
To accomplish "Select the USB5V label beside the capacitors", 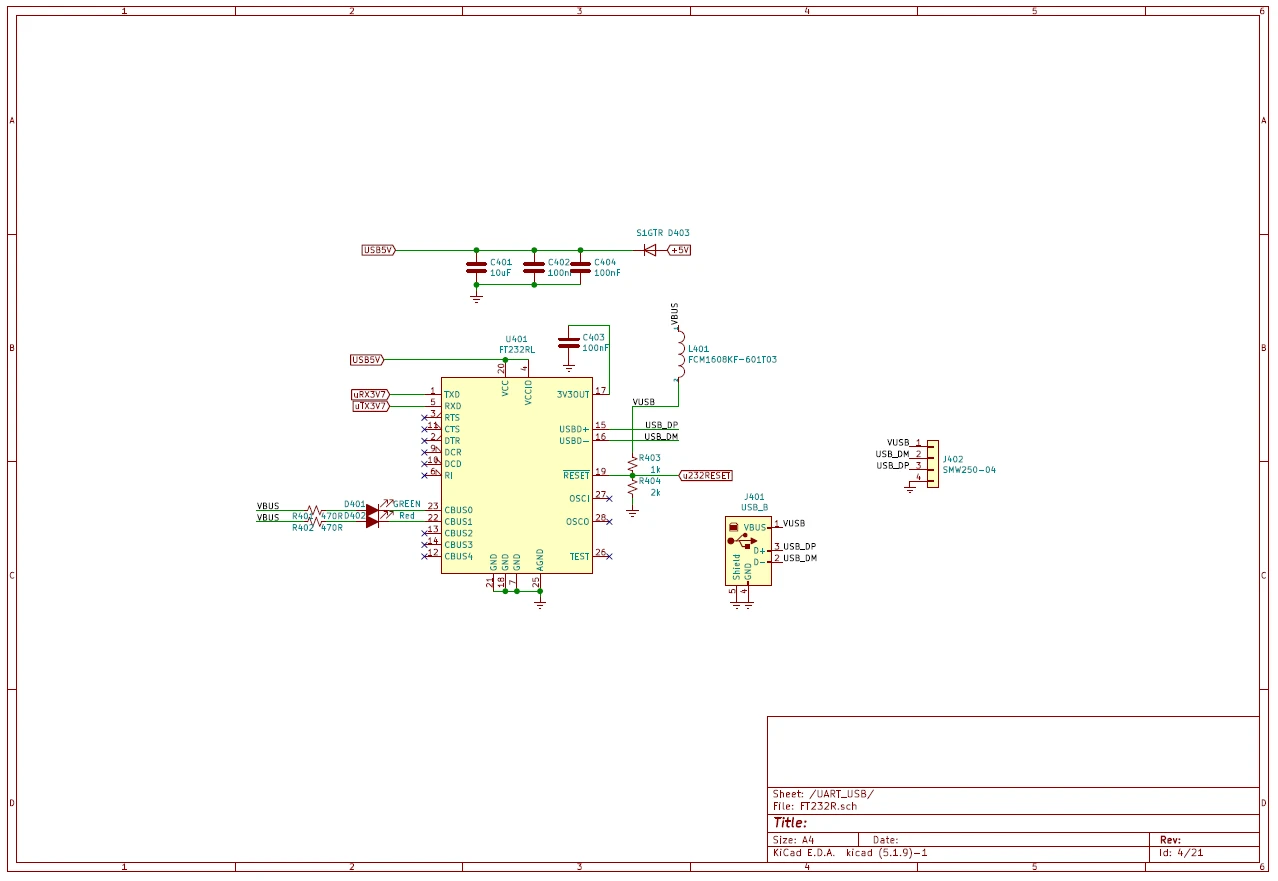I will point(378,250).
